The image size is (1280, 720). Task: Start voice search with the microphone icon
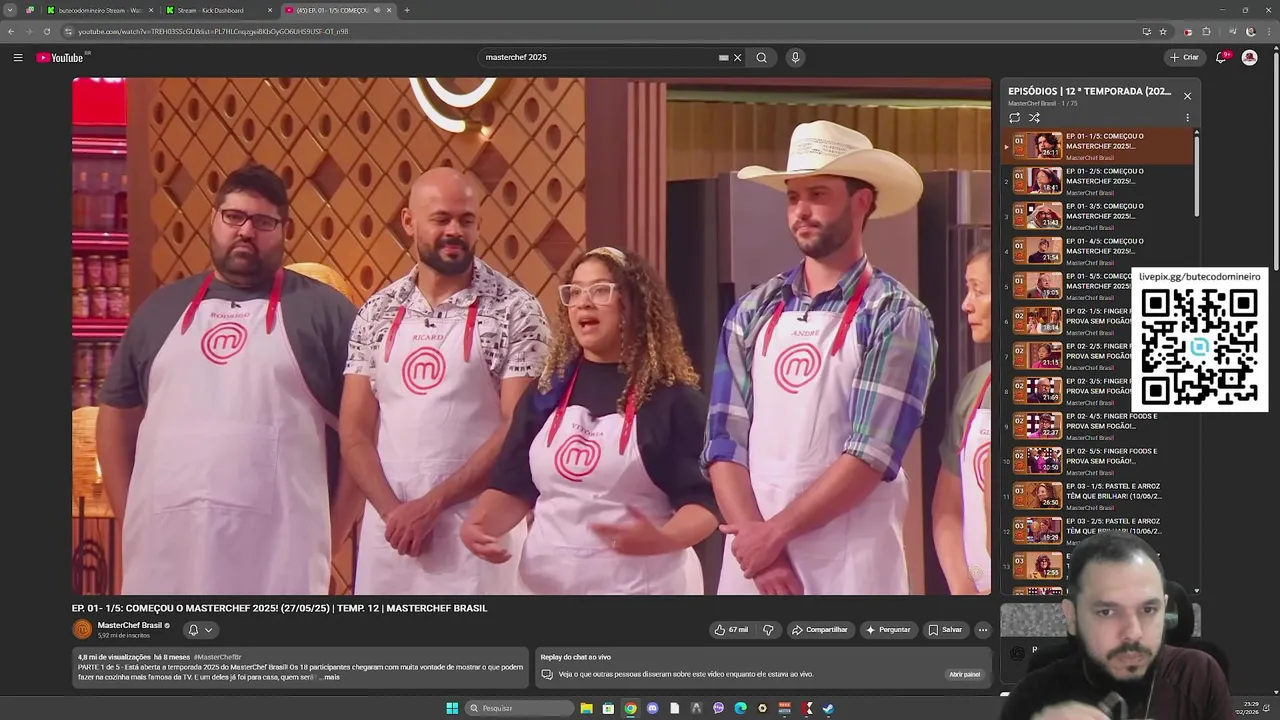[x=795, y=58]
